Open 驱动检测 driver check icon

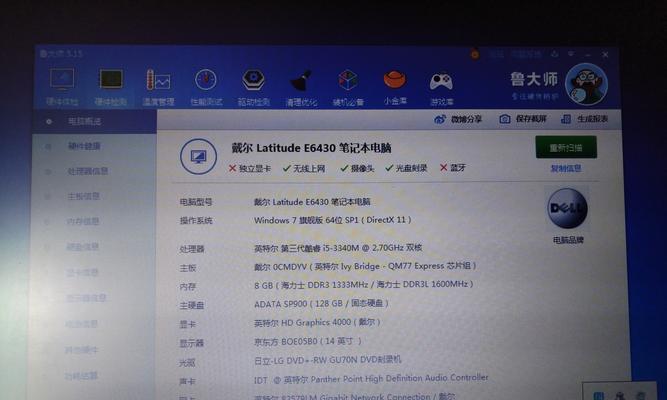click(254, 80)
